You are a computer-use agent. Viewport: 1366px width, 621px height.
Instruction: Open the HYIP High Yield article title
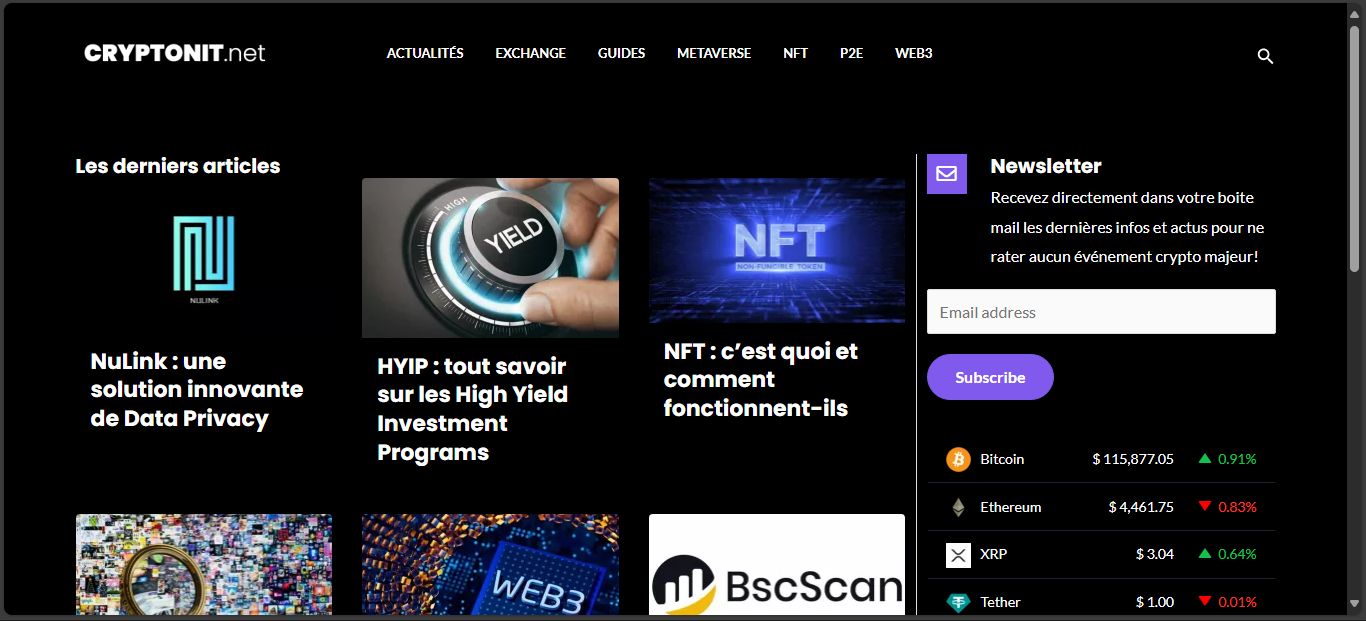(x=472, y=409)
